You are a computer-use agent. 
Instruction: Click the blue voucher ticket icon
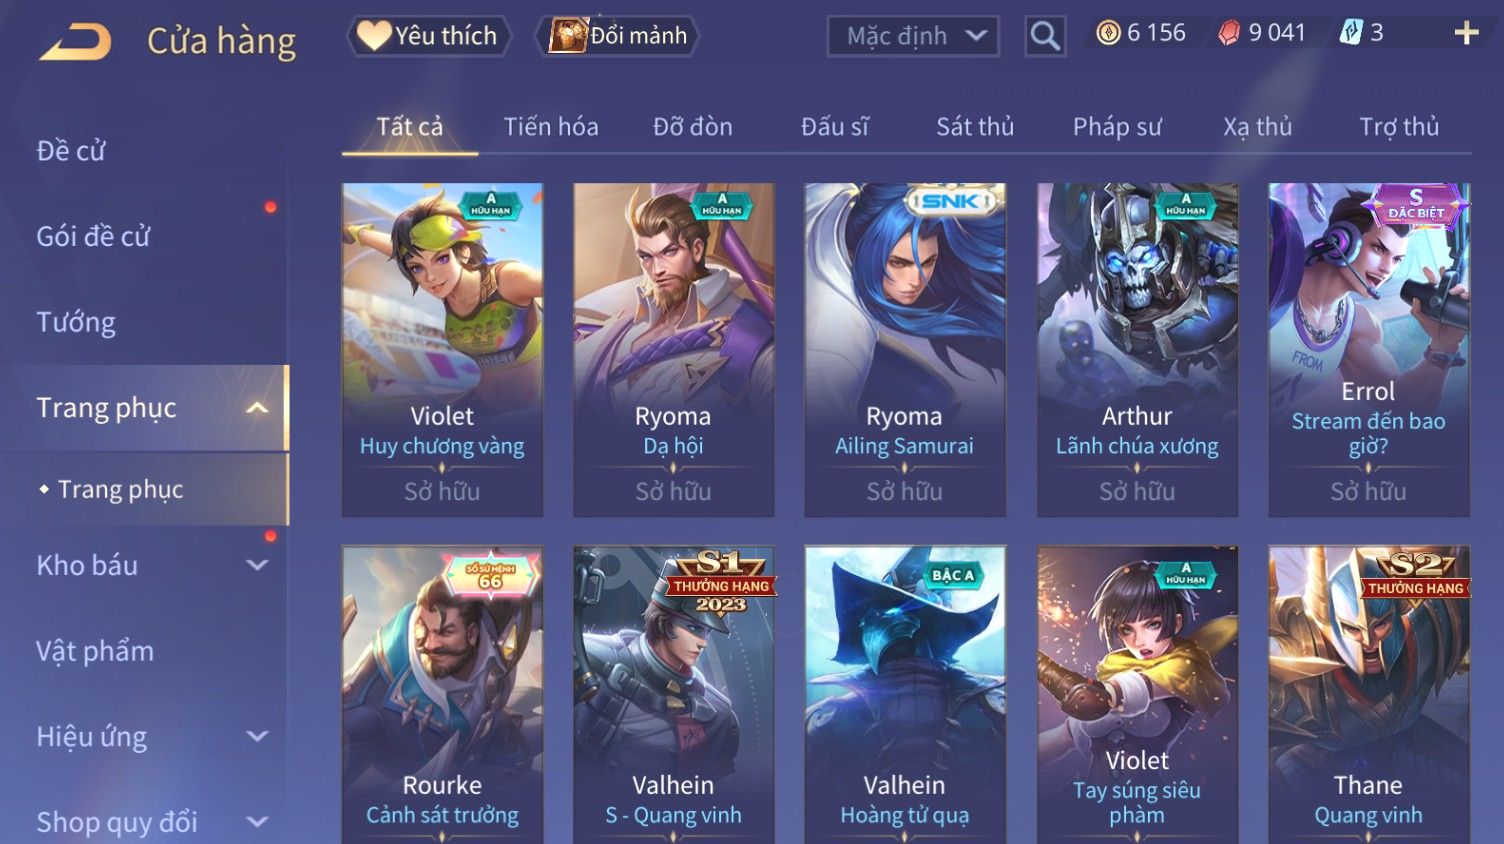tap(1351, 33)
